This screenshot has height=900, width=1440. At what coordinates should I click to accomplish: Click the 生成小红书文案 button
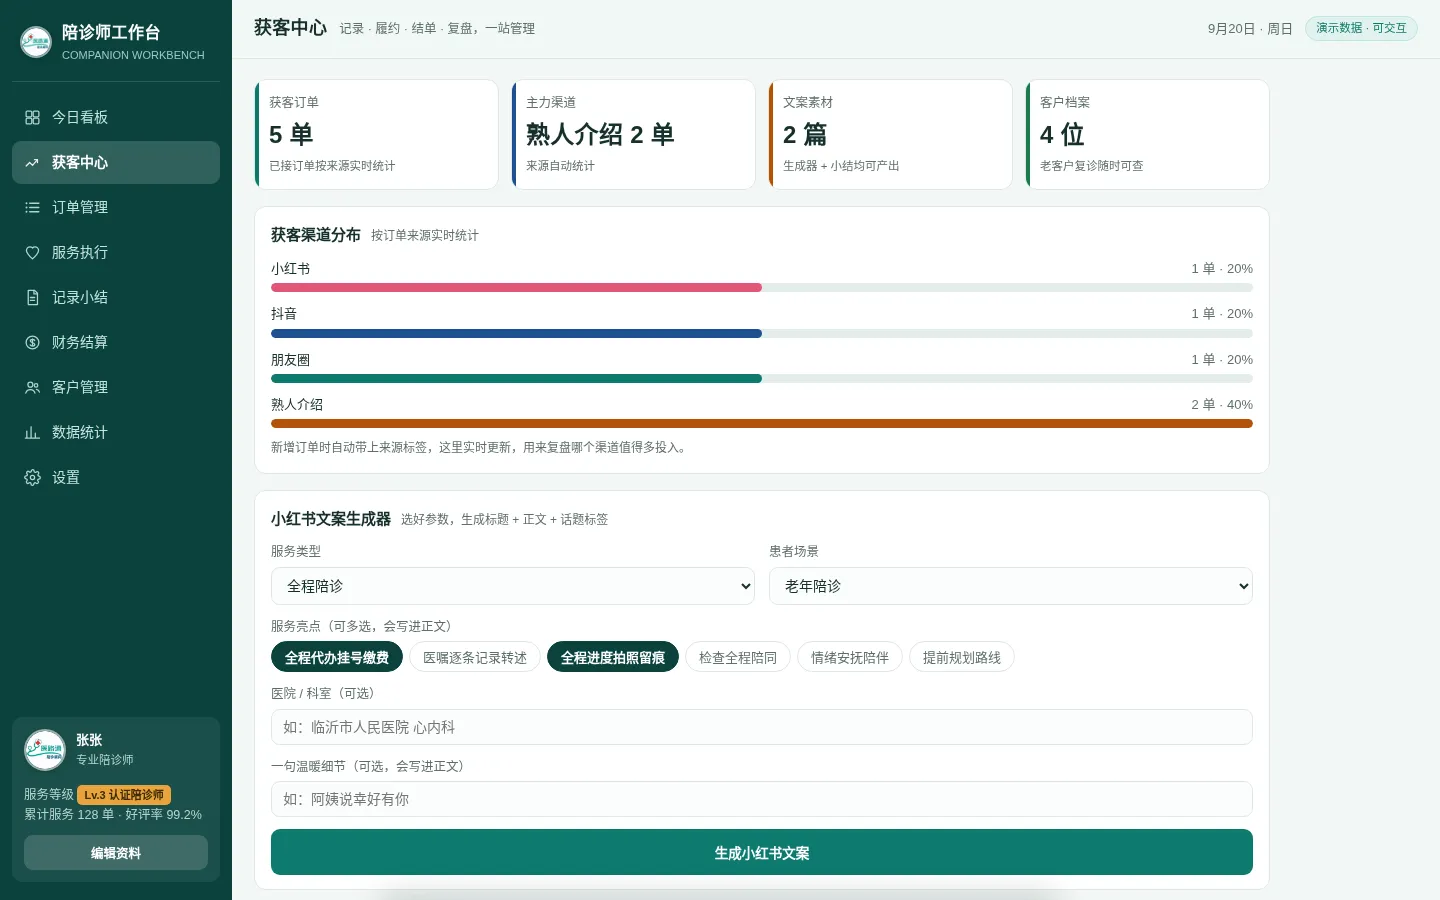[762, 852]
